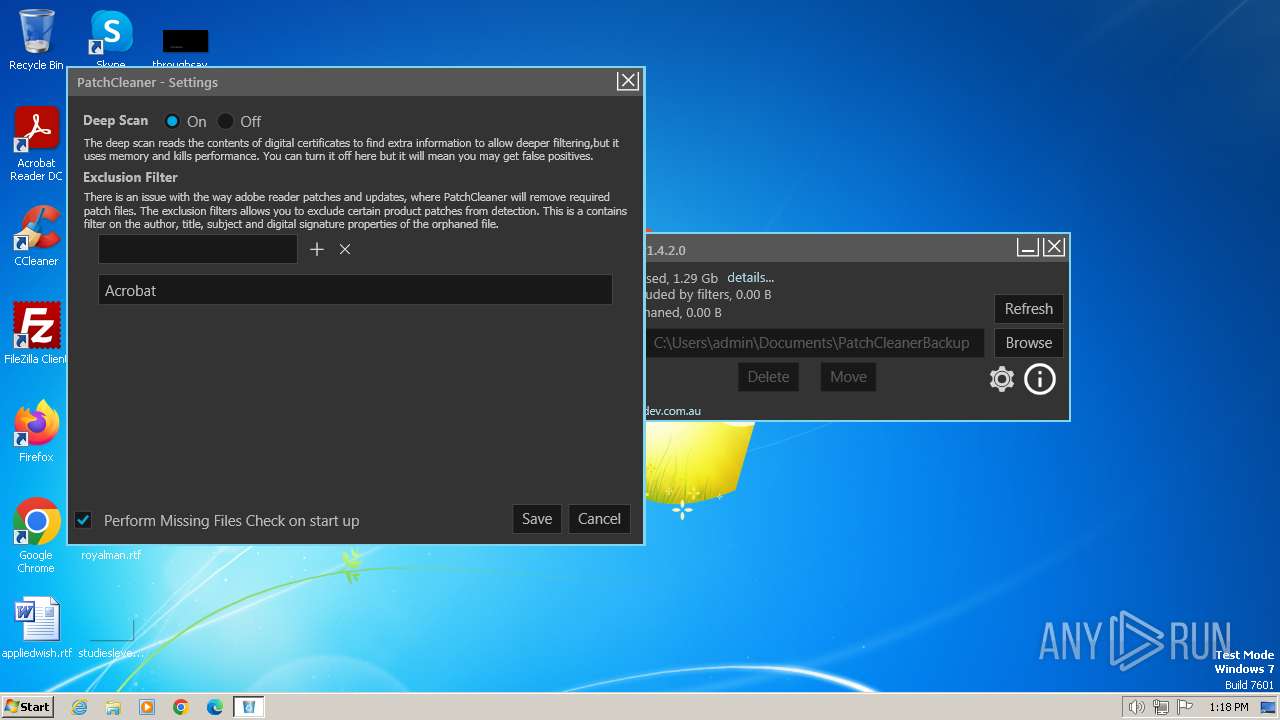
Task: Cancel the settings dialog
Action: pos(599,518)
